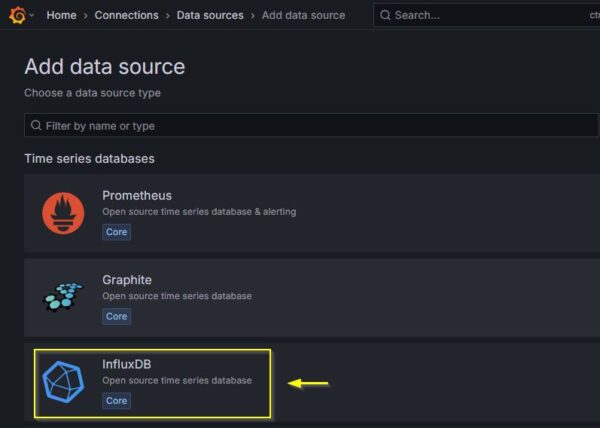Click Prometheus description 'Open source time series database & alerting'
600x428 pixels.
pyautogui.click(x=199, y=212)
